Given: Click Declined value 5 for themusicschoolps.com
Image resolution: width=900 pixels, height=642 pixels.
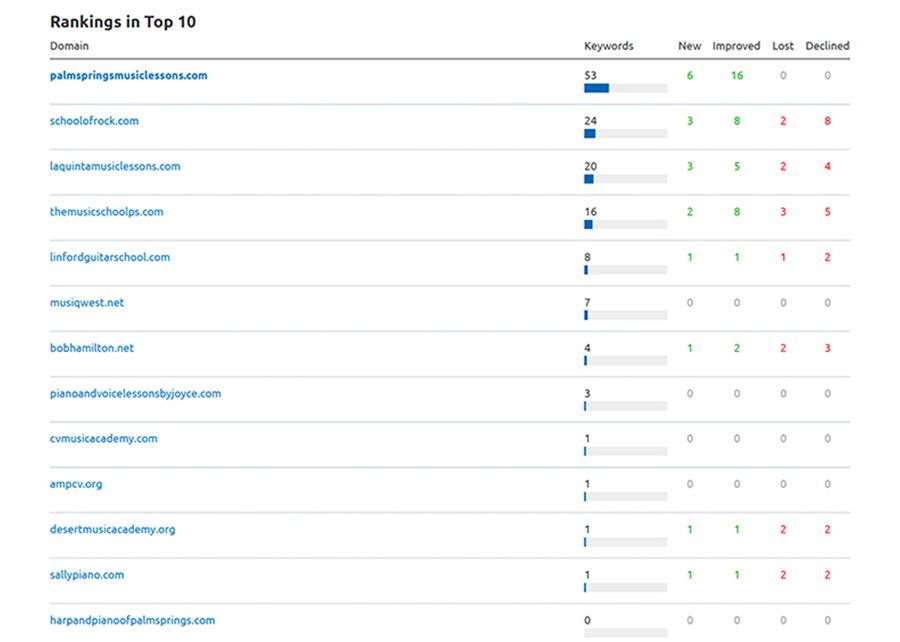Looking at the screenshot, I should (828, 211).
